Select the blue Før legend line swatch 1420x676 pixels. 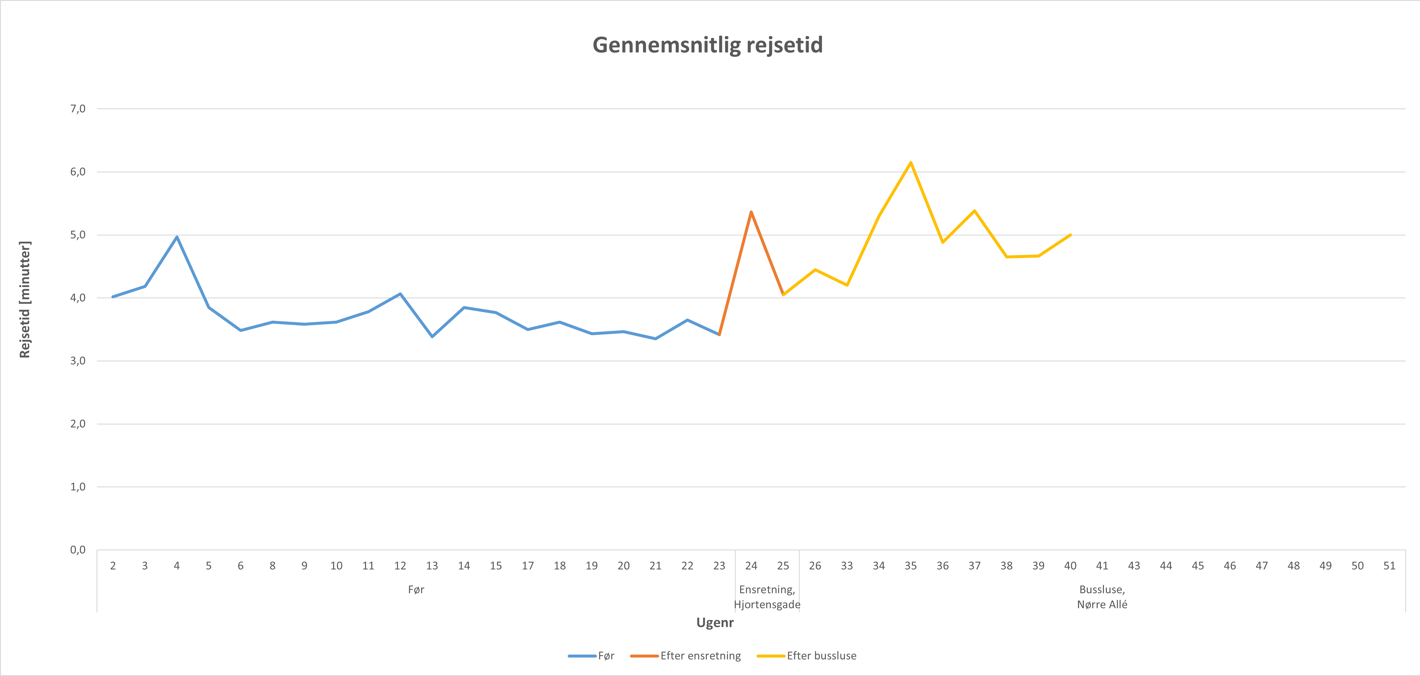tap(581, 656)
